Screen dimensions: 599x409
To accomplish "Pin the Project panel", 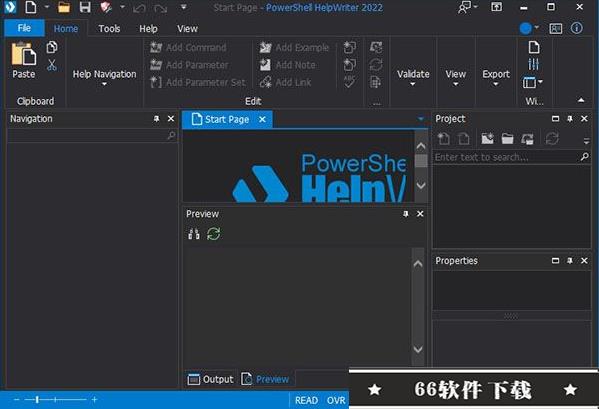I will (570, 119).
